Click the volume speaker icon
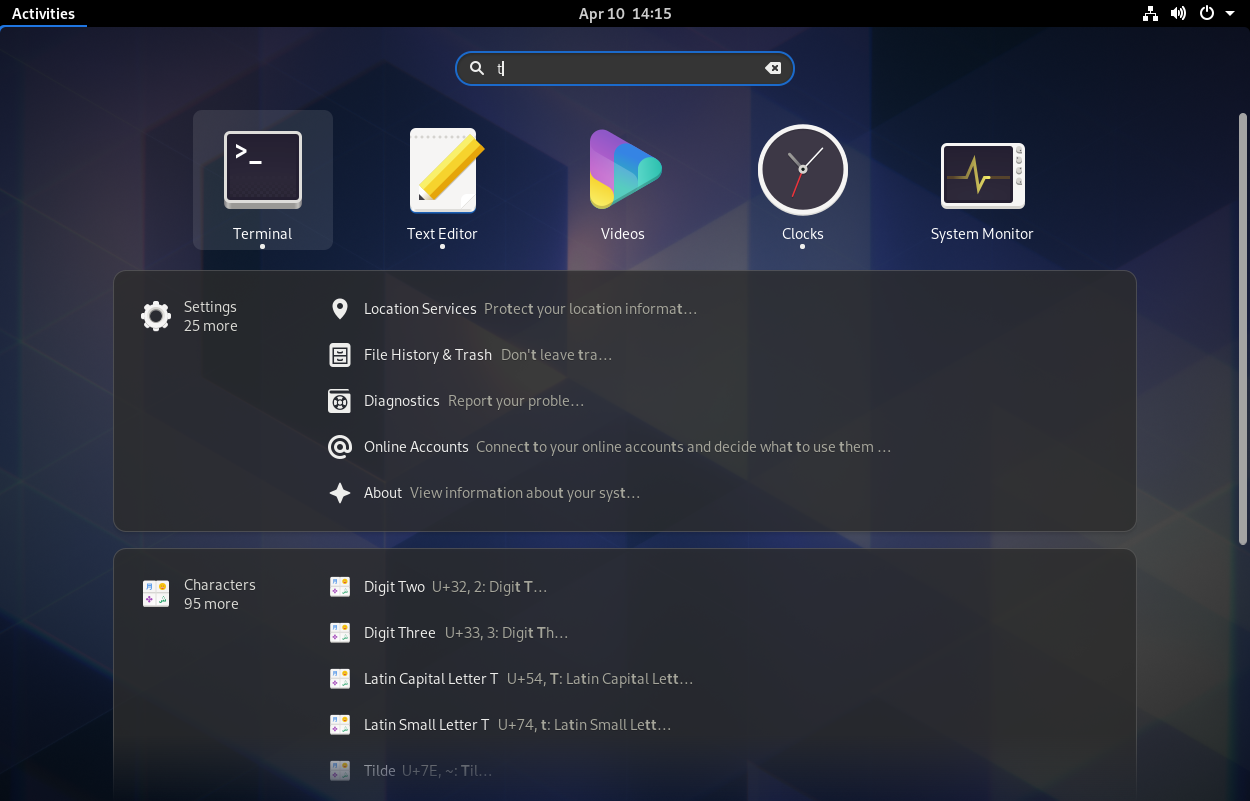This screenshot has width=1250, height=801. pyautogui.click(x=1178, y=14)
